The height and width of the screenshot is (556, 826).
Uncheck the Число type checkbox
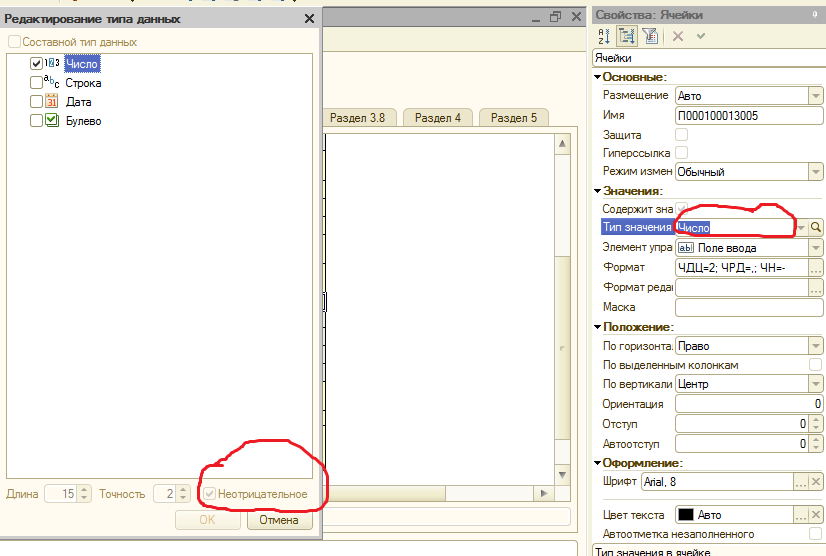click(x=37, y=64)
